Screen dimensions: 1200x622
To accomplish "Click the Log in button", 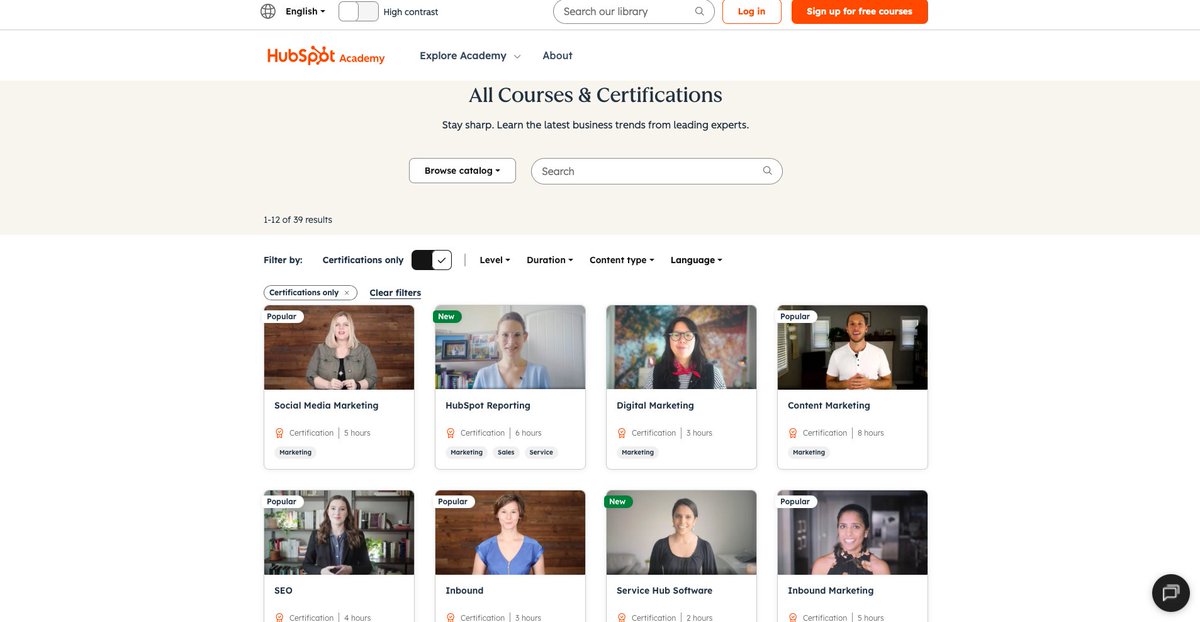I will tap(751, 12).
